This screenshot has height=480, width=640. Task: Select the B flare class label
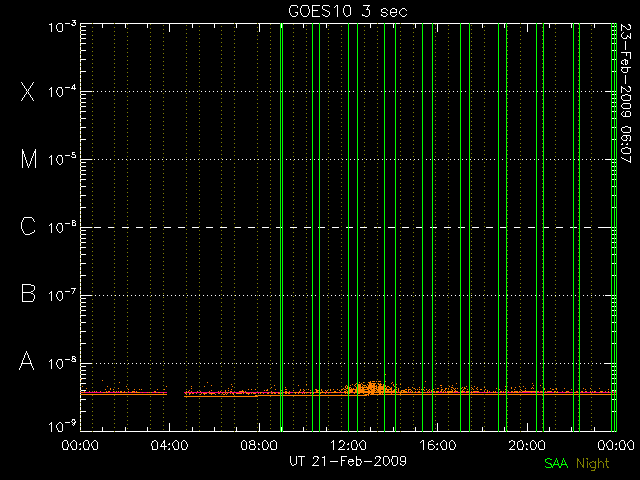[x=28, y=293]
